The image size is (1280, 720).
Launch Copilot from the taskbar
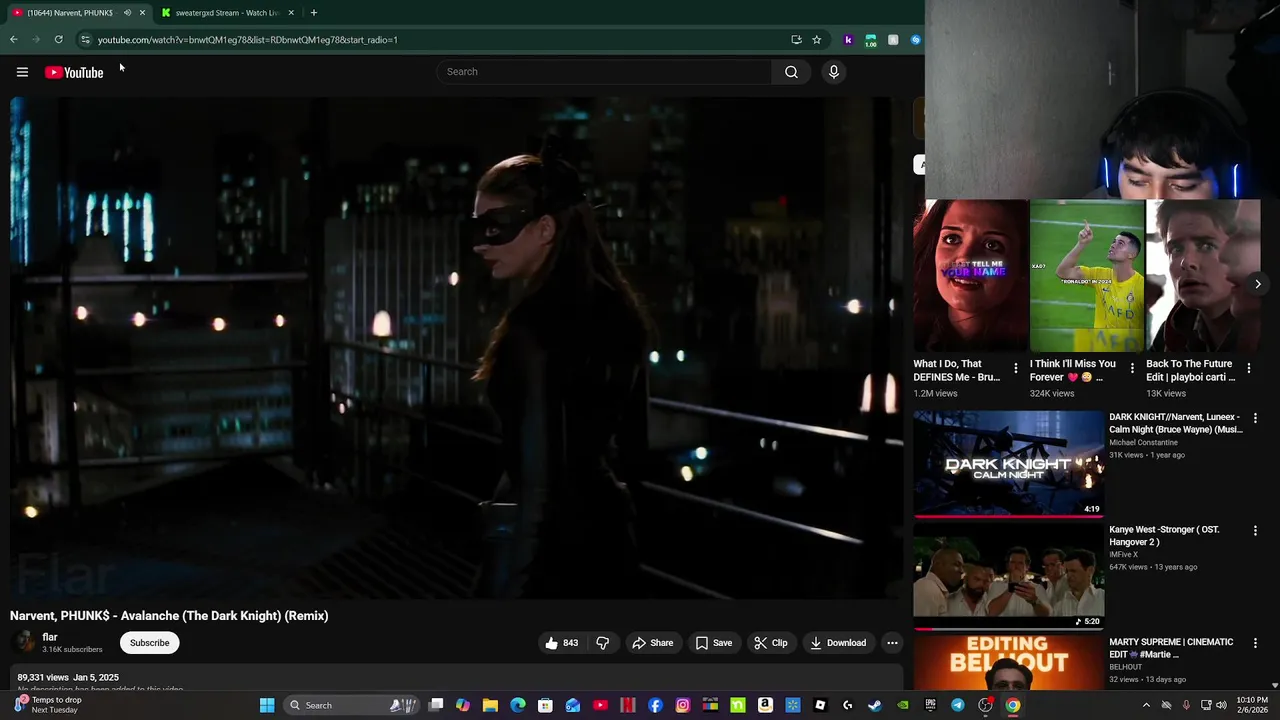(x=463, y=705)
